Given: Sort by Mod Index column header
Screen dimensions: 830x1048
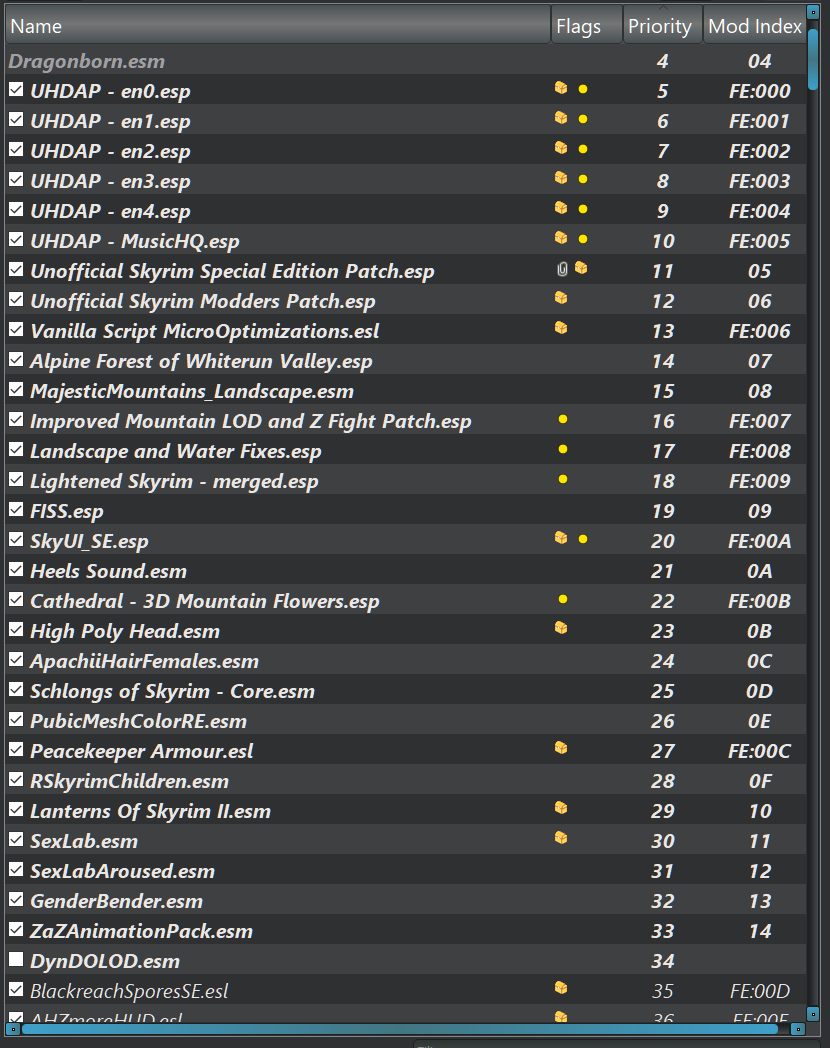Looking at the screenshot, I should (754, 26).
